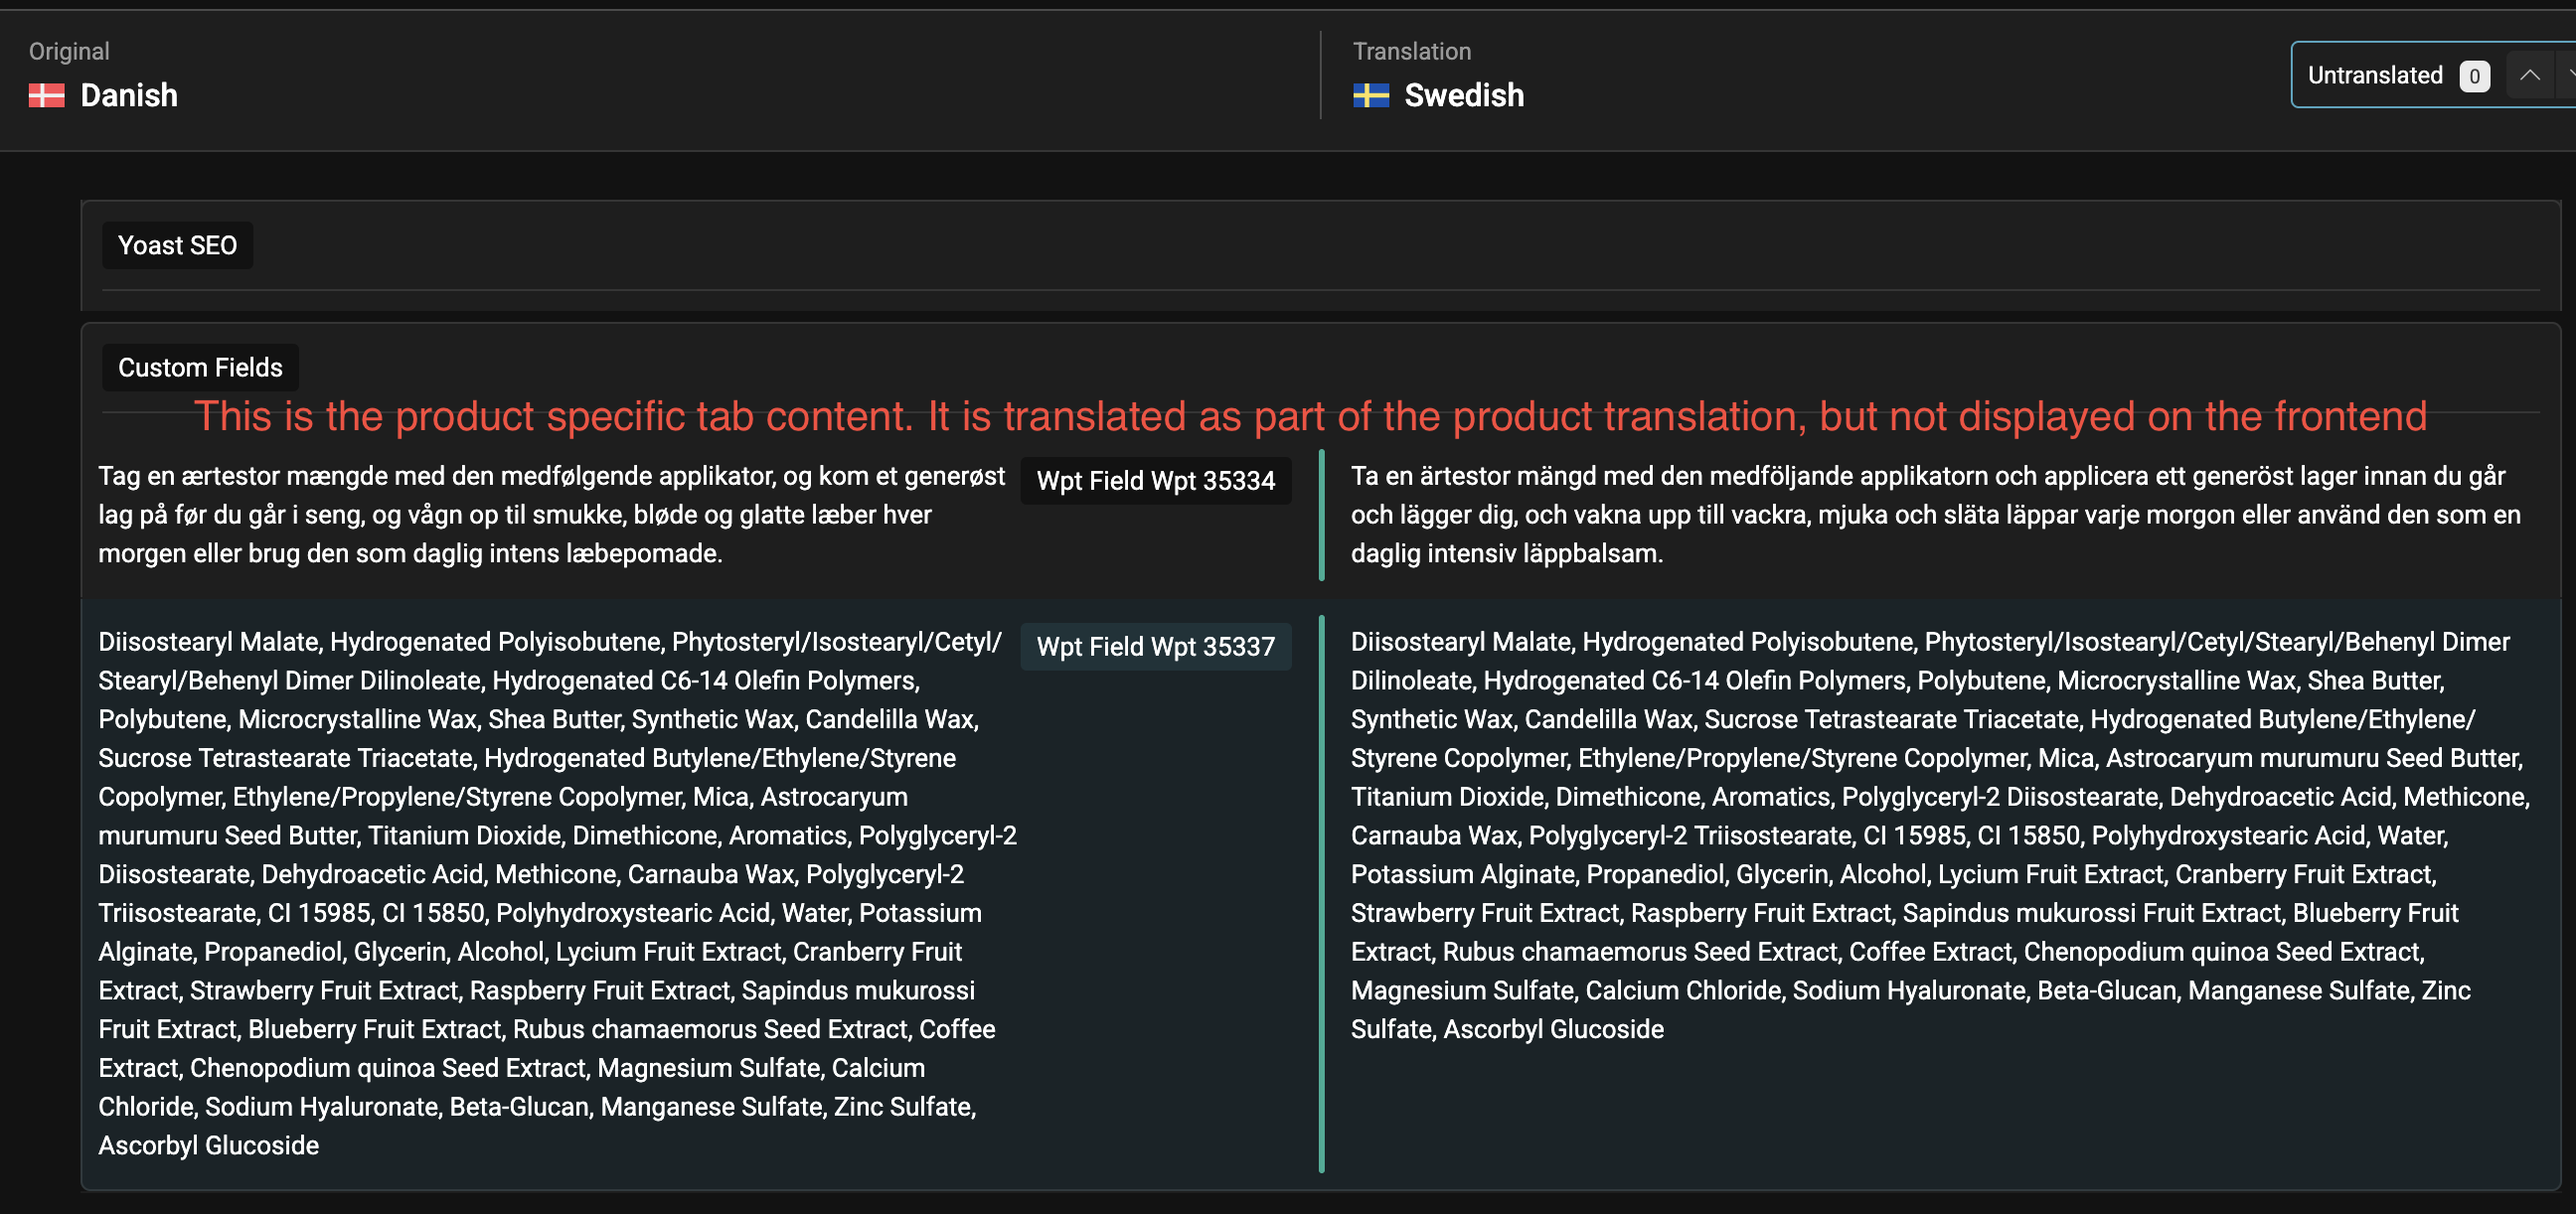The image size is (2576, 1214).
Task: Click the red product specific tab notice
Action: tap(1310, 416)
